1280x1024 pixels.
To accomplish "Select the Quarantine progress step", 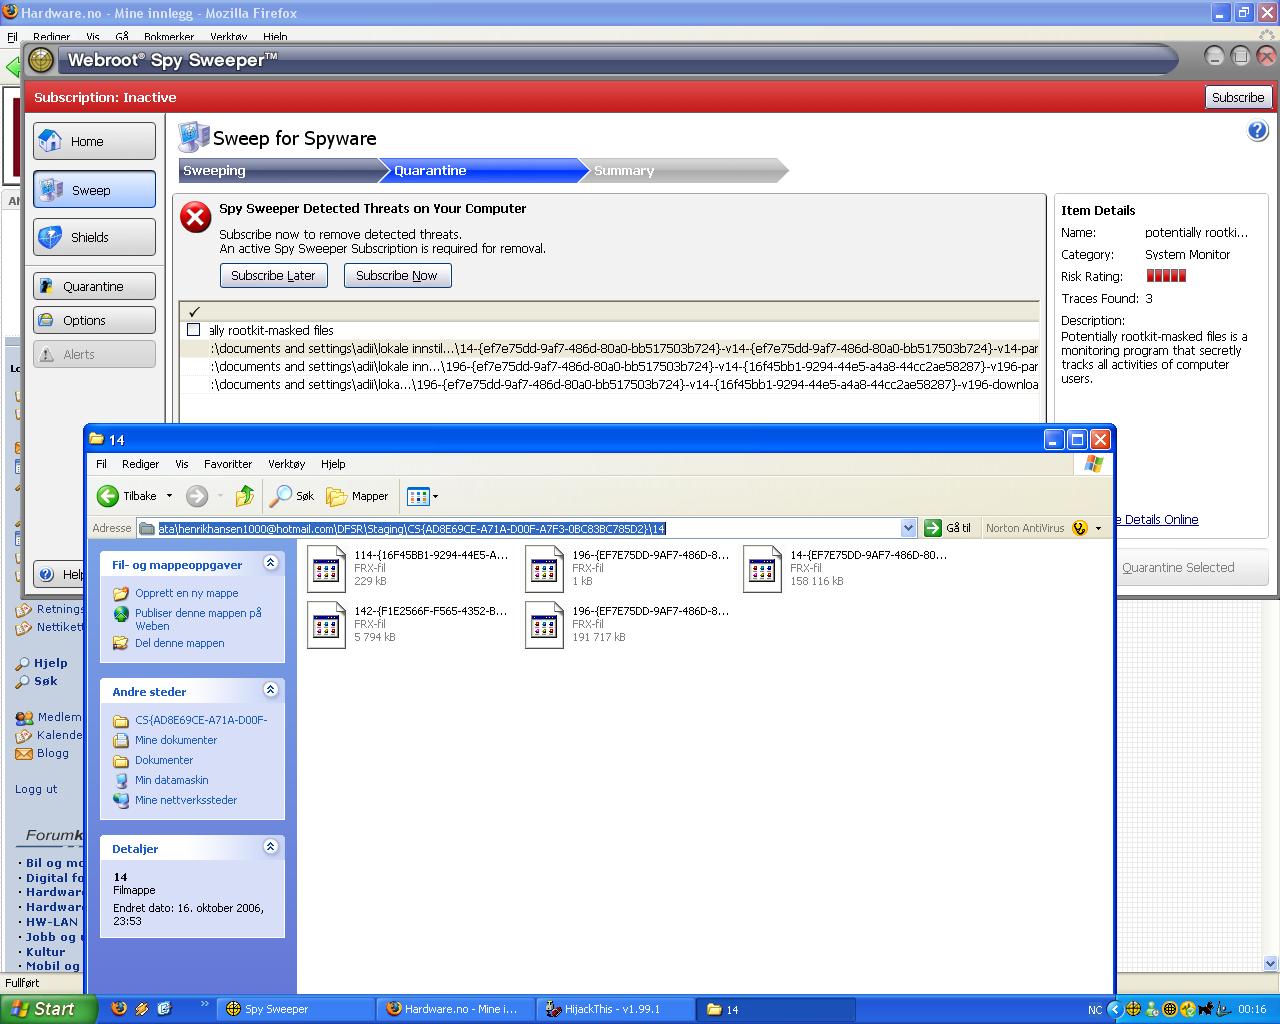I will pyautogui.click(x=485, y=171).
